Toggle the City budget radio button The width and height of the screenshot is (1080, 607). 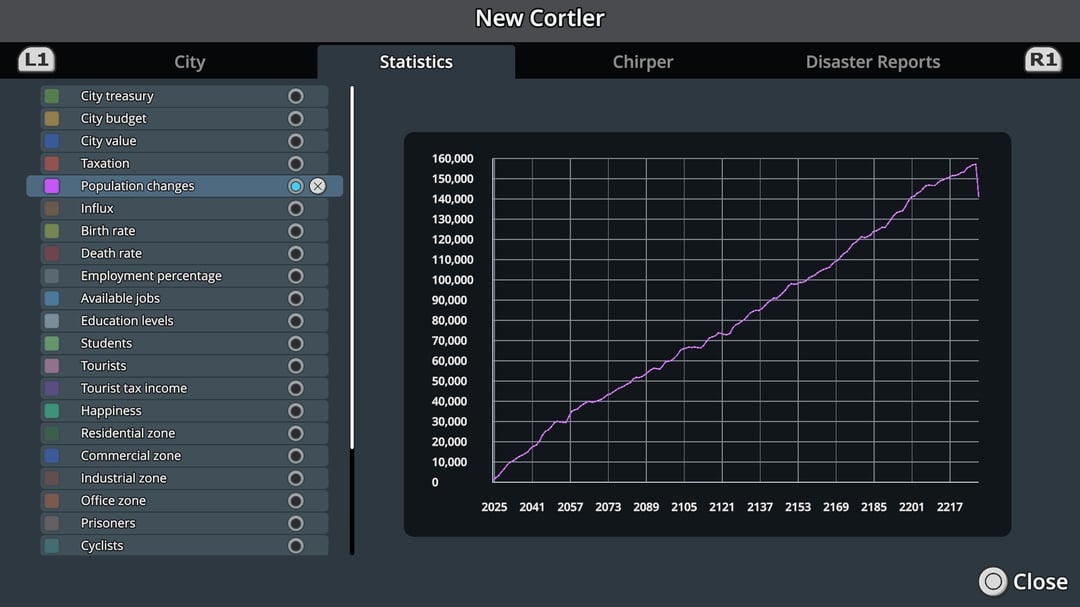[x=295, y=119]
